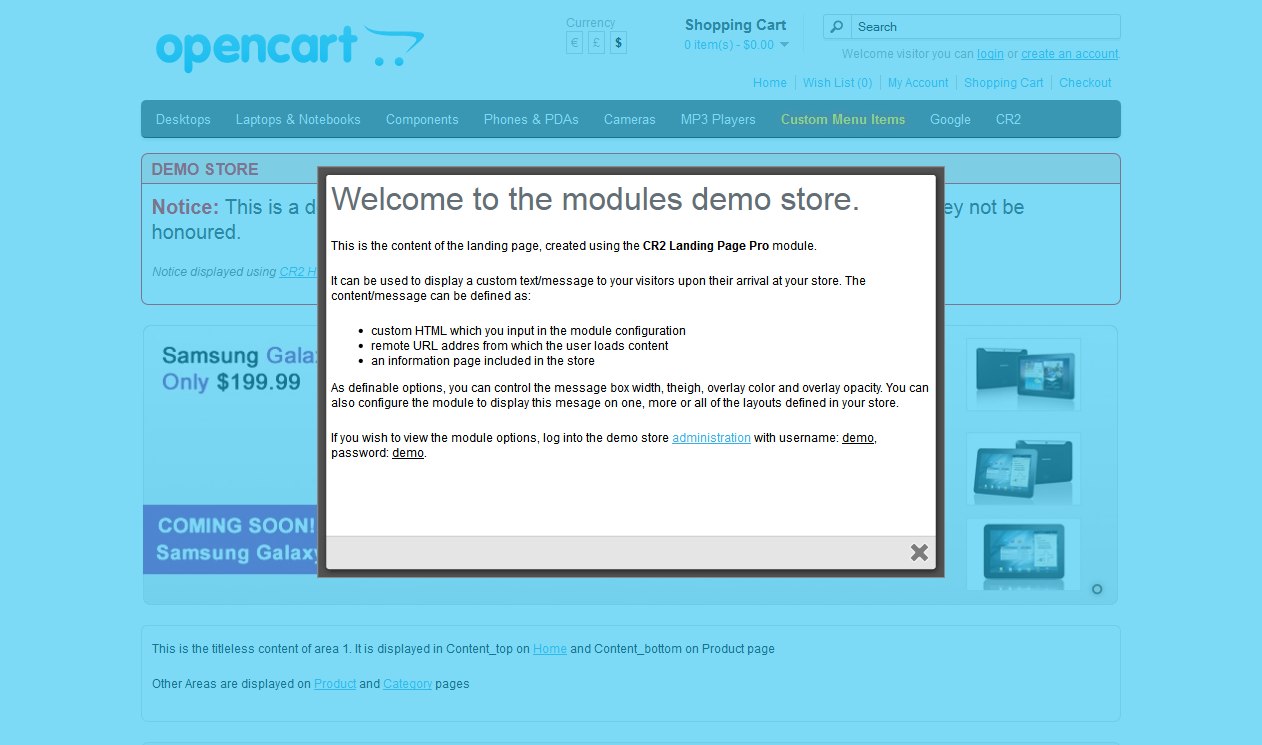Open the login link
The height and width of the screenshot is (745, 1262).
pos(990,54)
